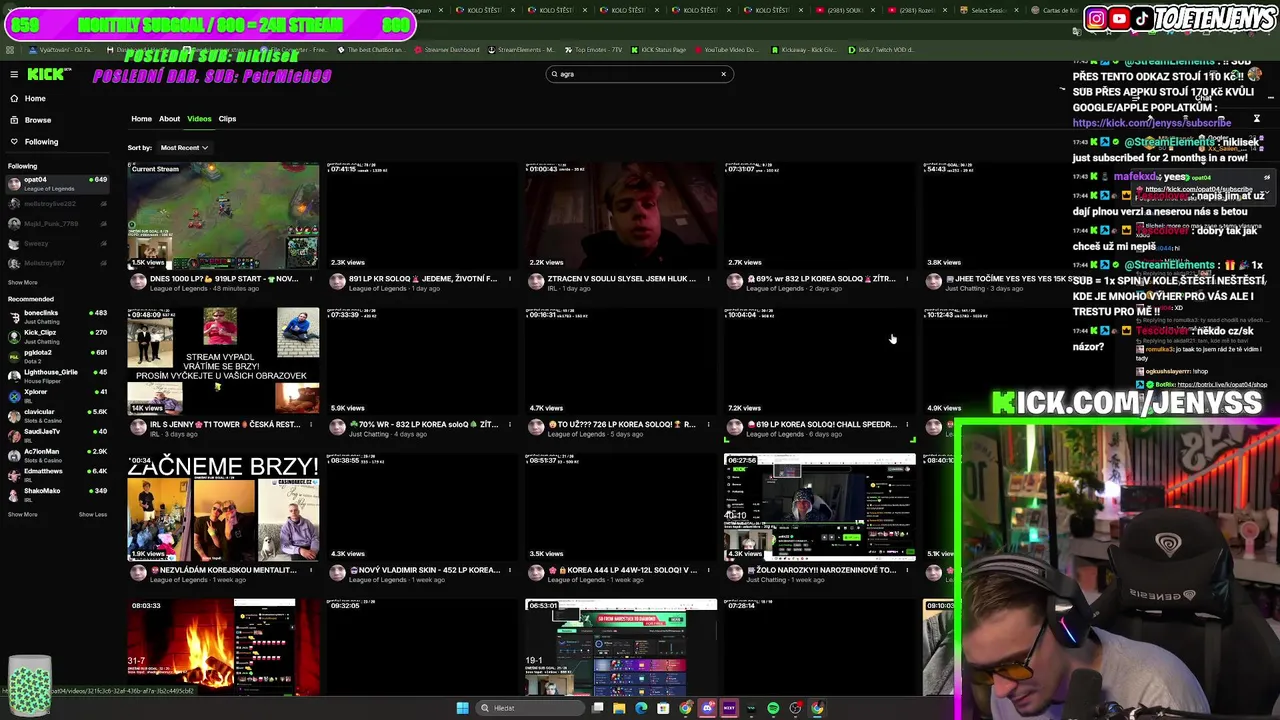Open options for '891 LP KR SOLOQ' video
Viewport: 1280px width, 720px height.
[510, 279]
